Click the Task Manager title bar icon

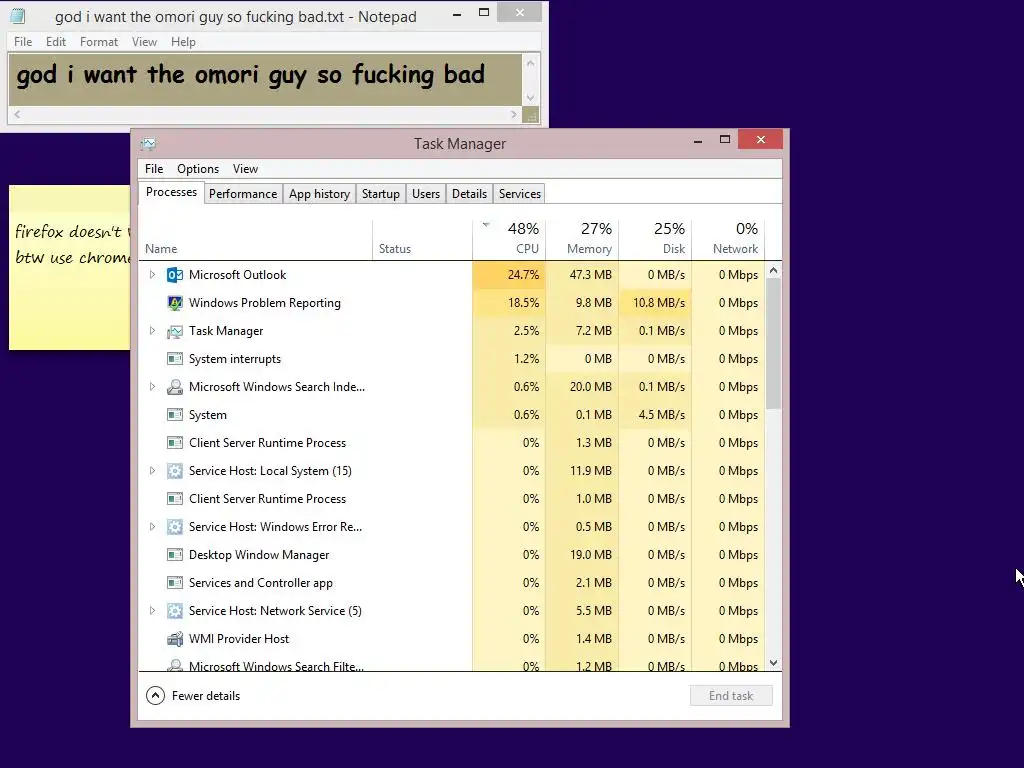[x=148, y=143]
